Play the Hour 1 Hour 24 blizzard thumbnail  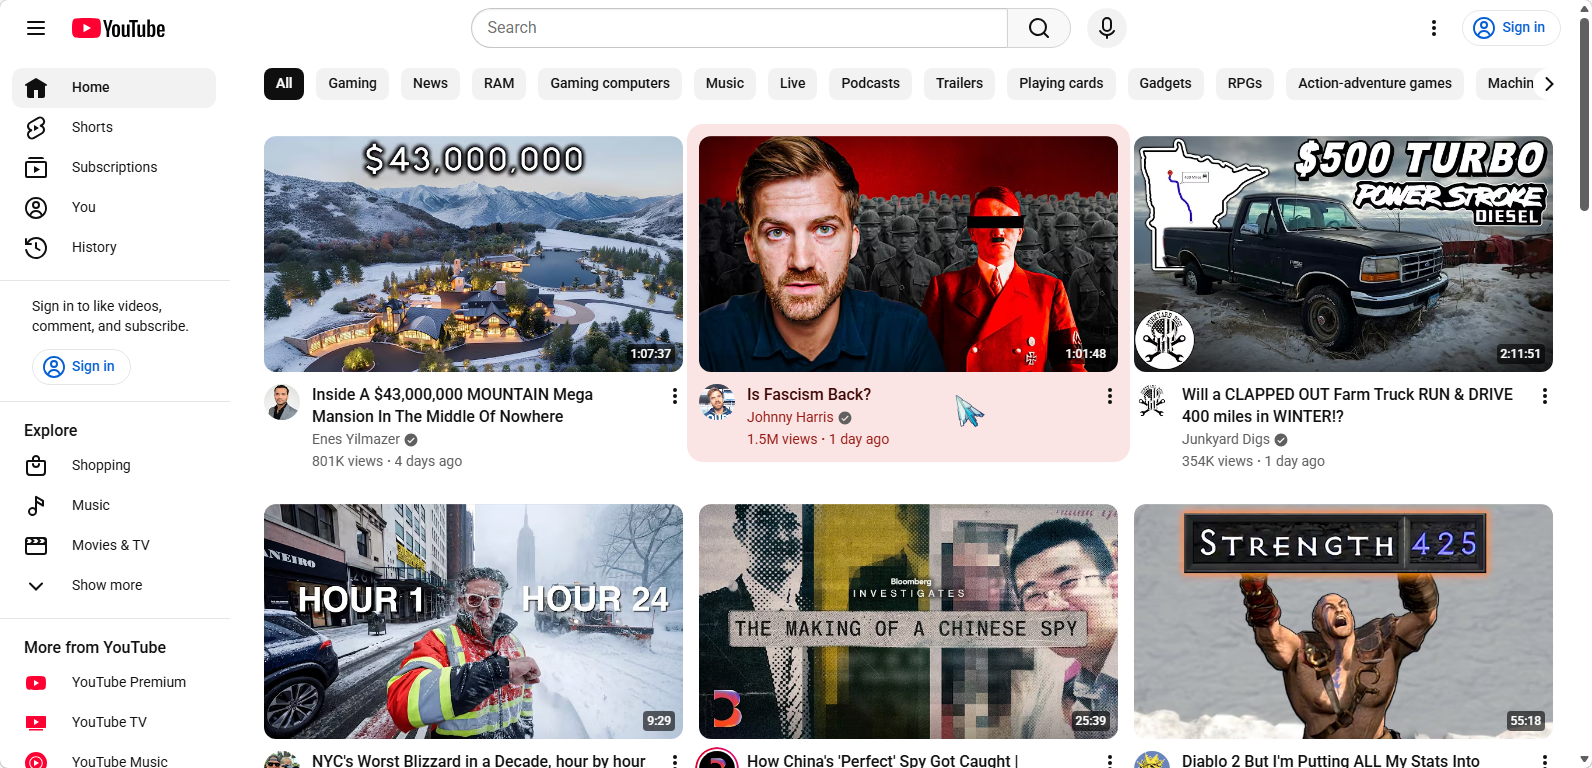(x=473, y=622)
